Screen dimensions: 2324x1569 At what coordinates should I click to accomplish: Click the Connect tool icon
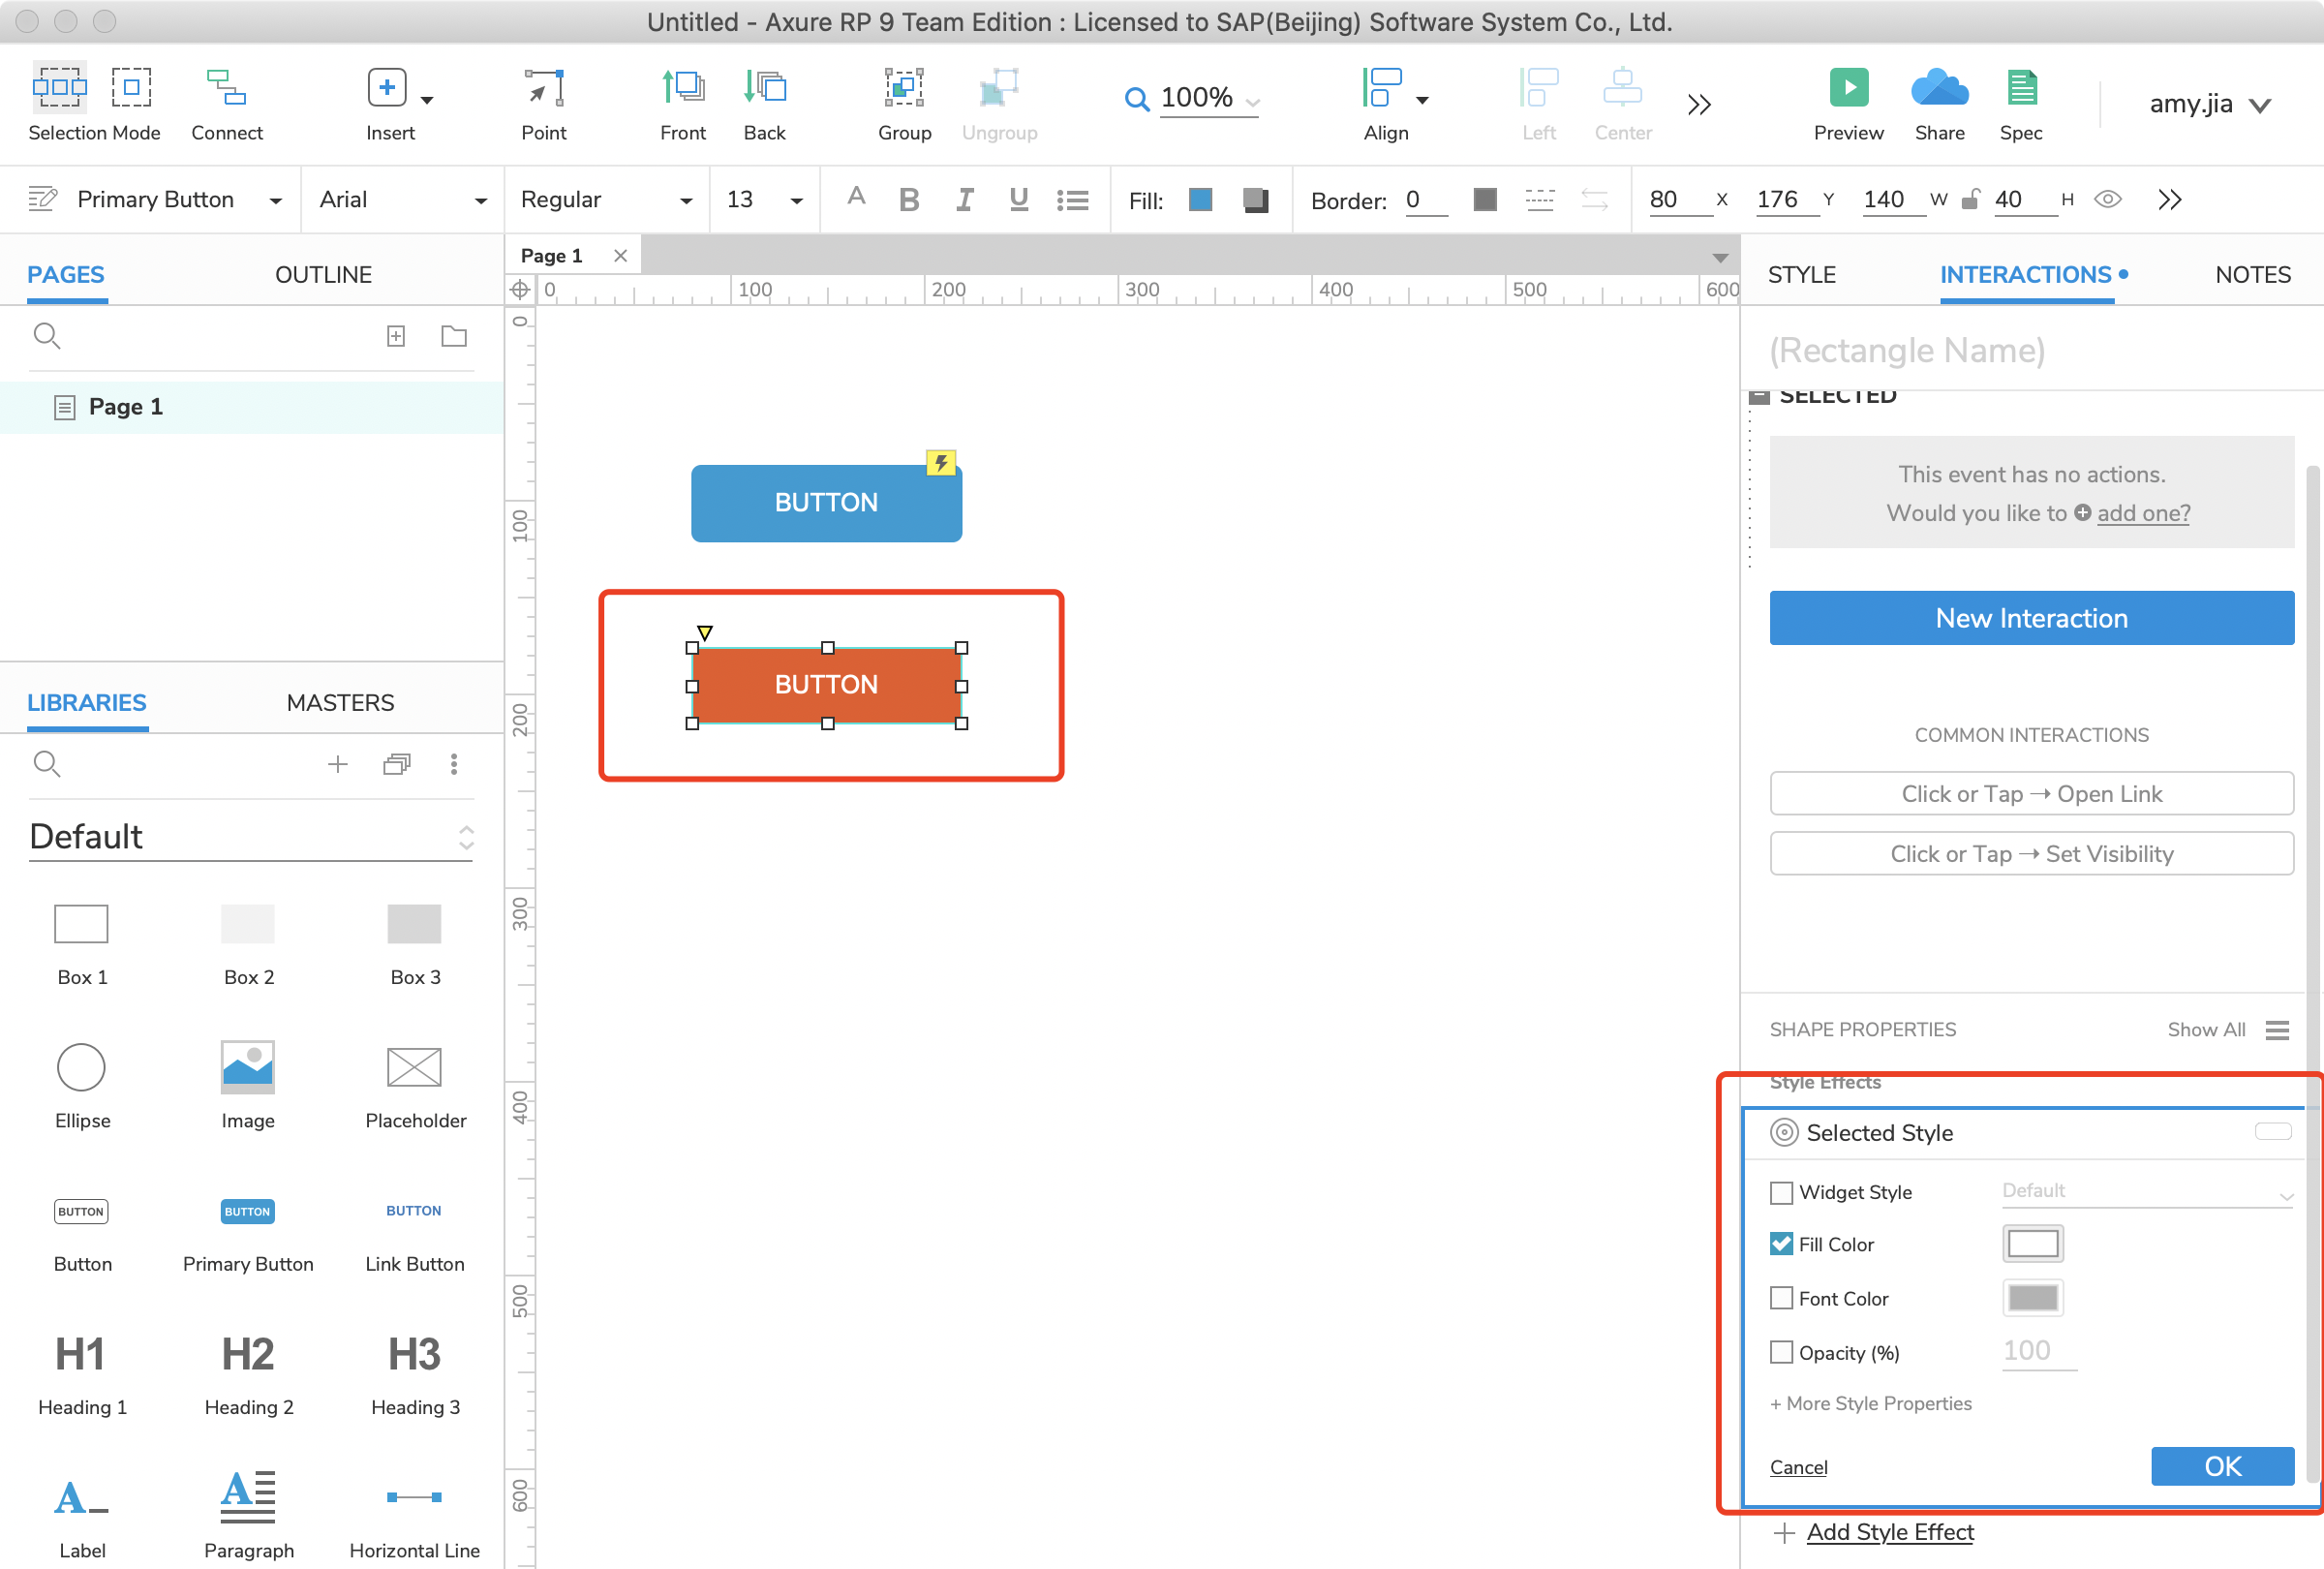click(x=226, y=88)
